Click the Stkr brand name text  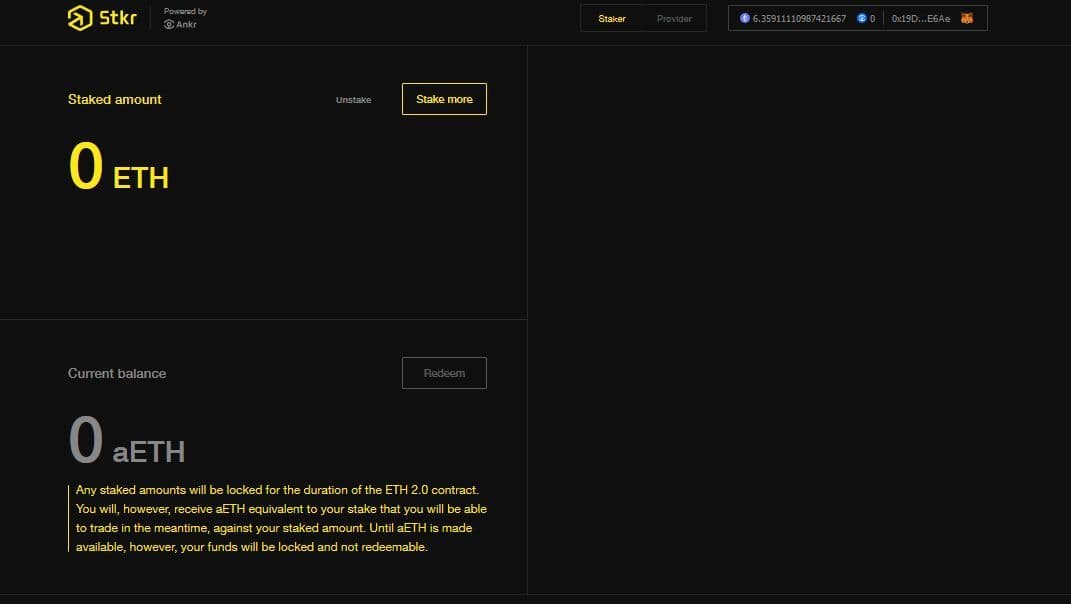tap(117, 18)
